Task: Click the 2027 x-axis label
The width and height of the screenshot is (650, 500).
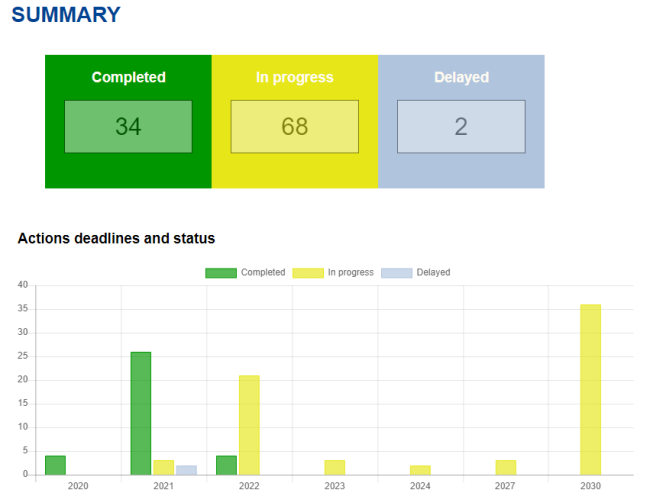Action: (505, 486)
